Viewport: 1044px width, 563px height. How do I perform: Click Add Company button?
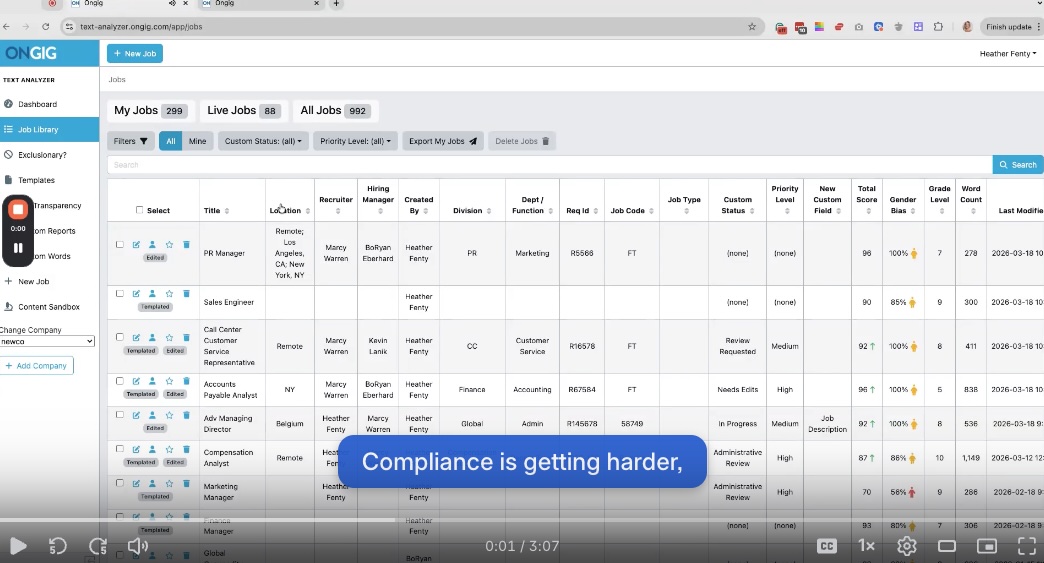37,365
